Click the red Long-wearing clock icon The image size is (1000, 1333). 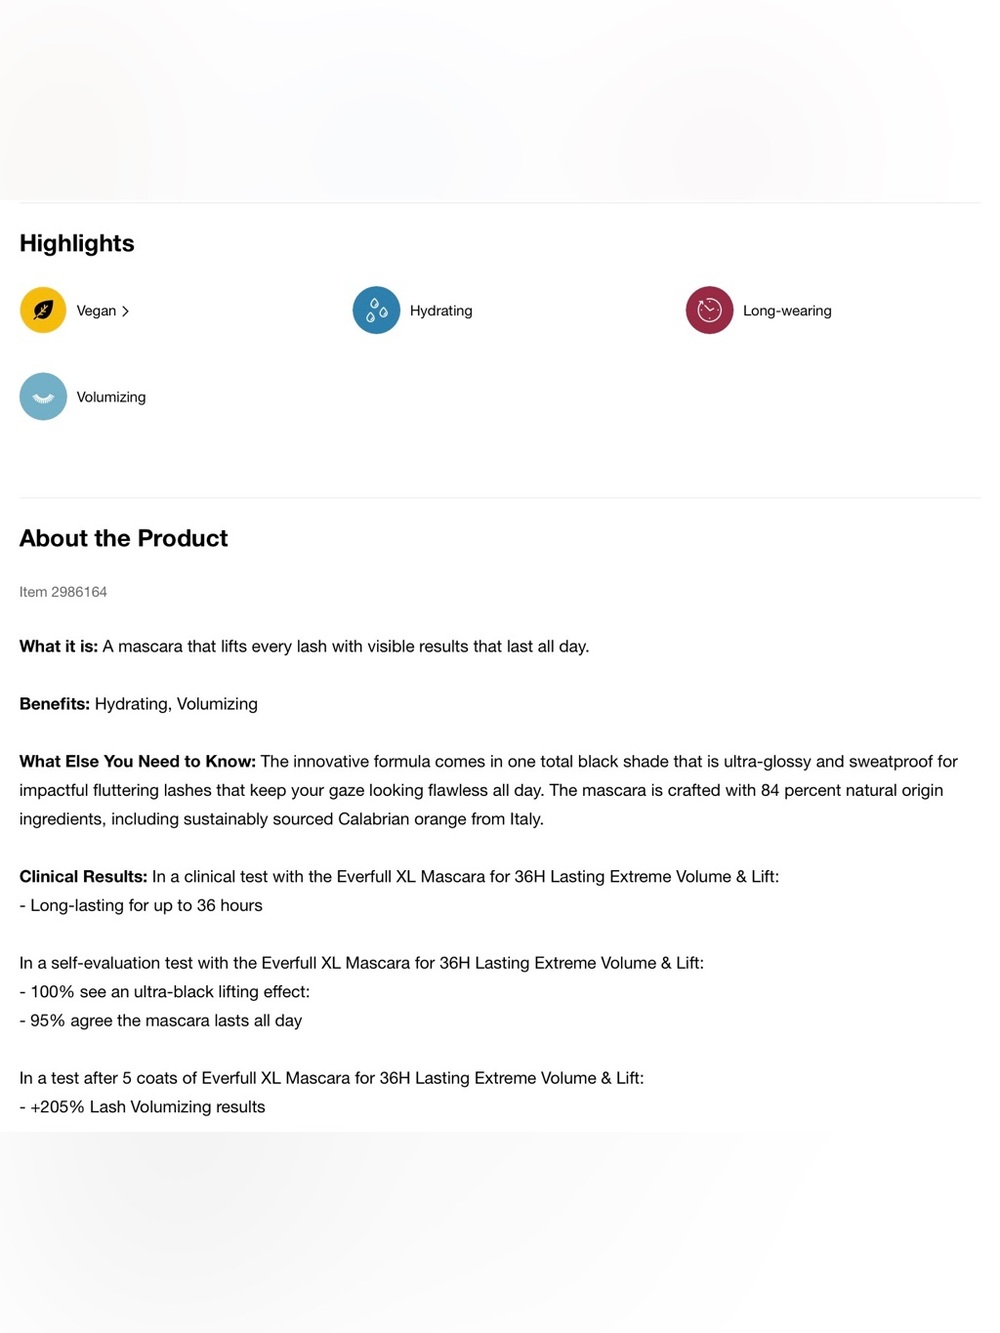pos(709,310)
